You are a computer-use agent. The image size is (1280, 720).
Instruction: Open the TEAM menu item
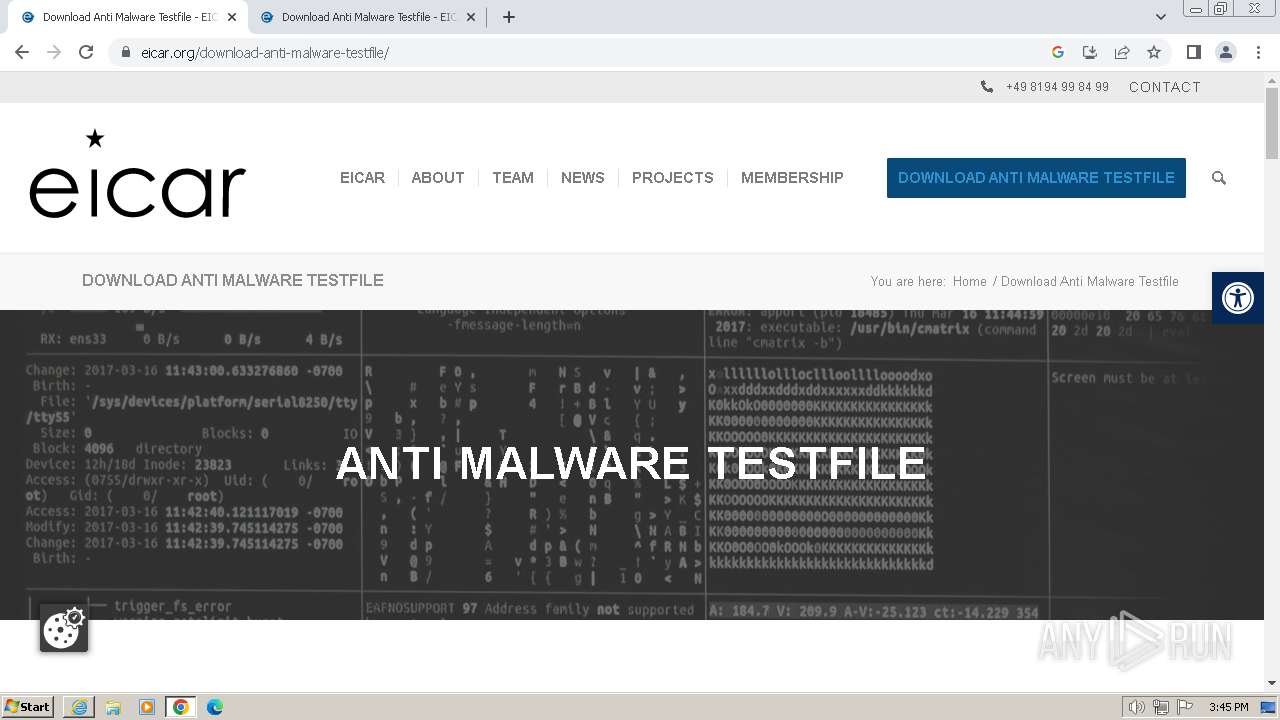point(513,178)
